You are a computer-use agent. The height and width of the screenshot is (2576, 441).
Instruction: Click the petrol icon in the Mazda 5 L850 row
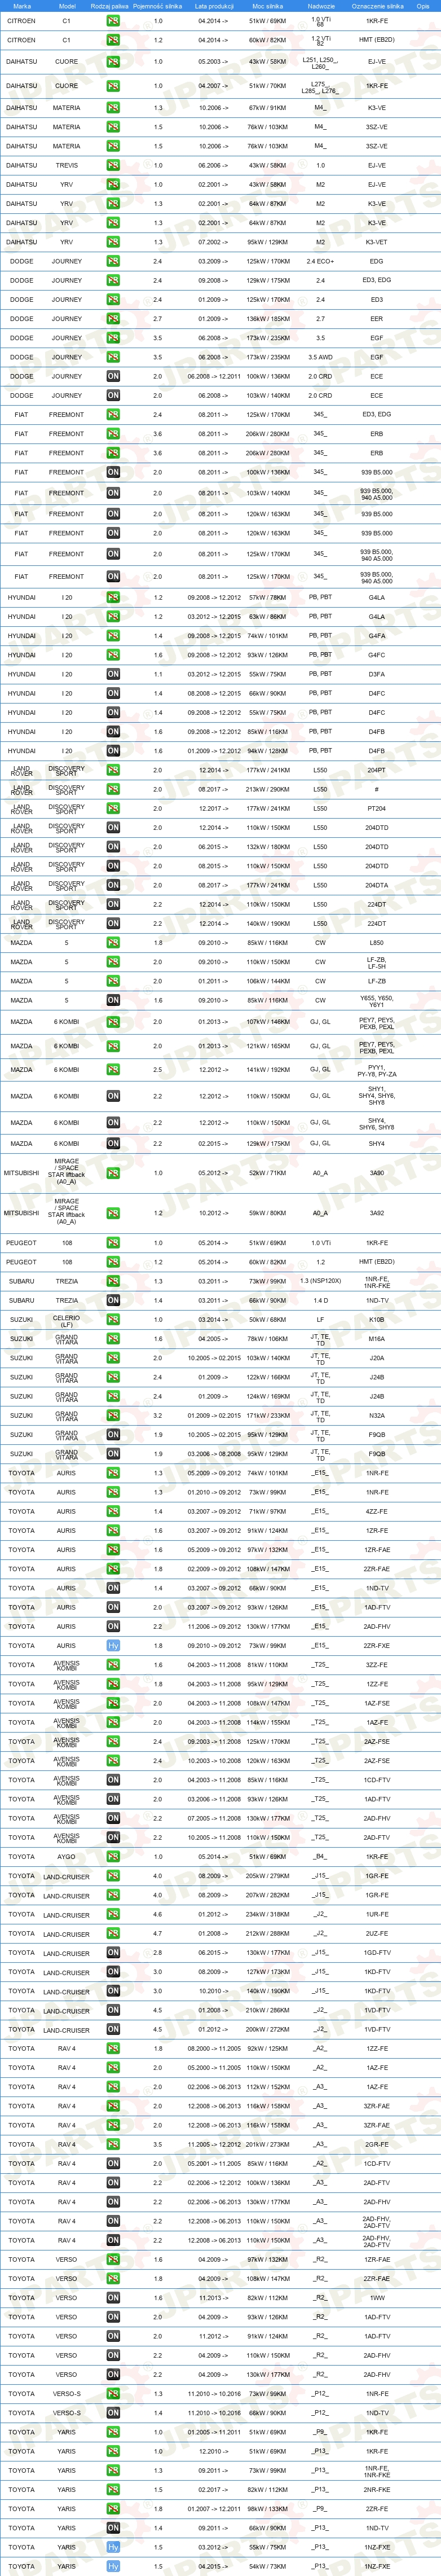113,943
